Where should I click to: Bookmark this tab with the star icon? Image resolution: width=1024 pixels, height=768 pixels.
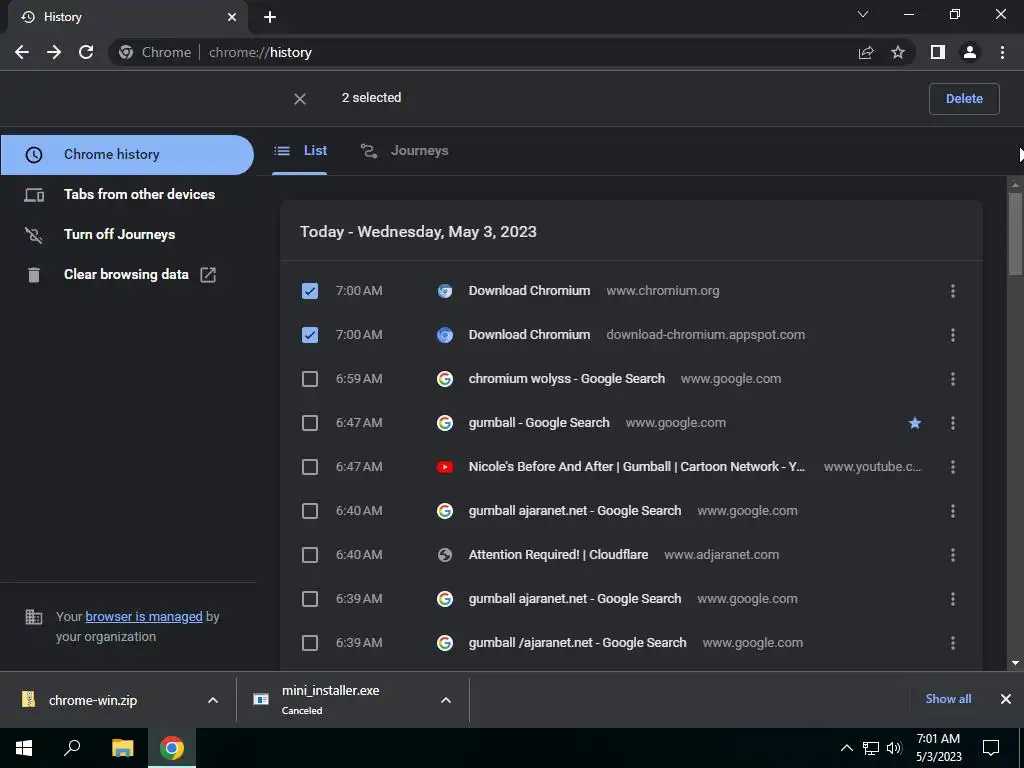pyautogui.click(x=898, y=52)
